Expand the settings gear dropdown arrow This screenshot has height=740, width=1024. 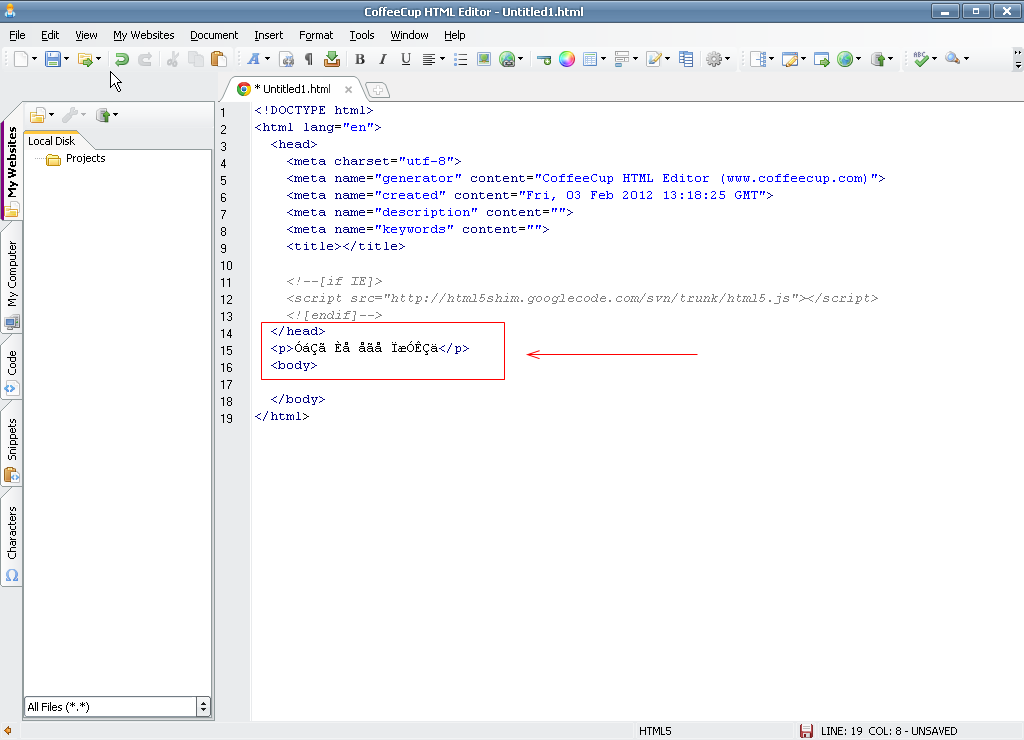click(728, 59)
